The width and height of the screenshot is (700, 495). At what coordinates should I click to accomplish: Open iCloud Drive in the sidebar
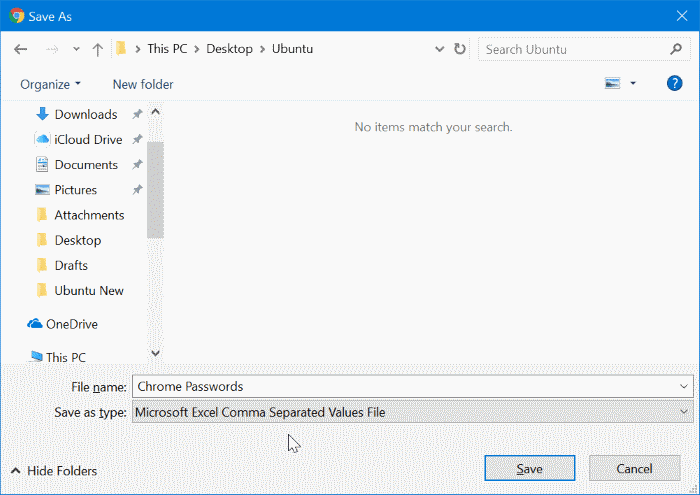click(x=88, y=140)
